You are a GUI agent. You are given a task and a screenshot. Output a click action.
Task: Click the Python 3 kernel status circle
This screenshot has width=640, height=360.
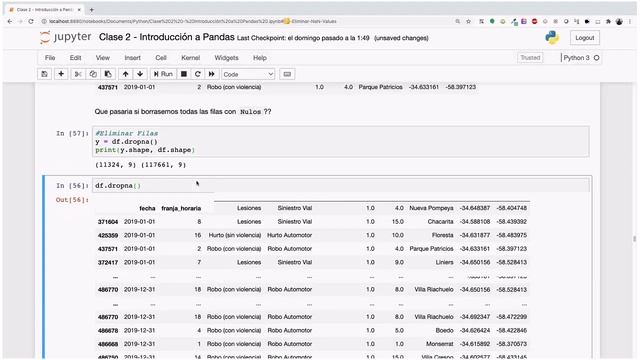596,58
